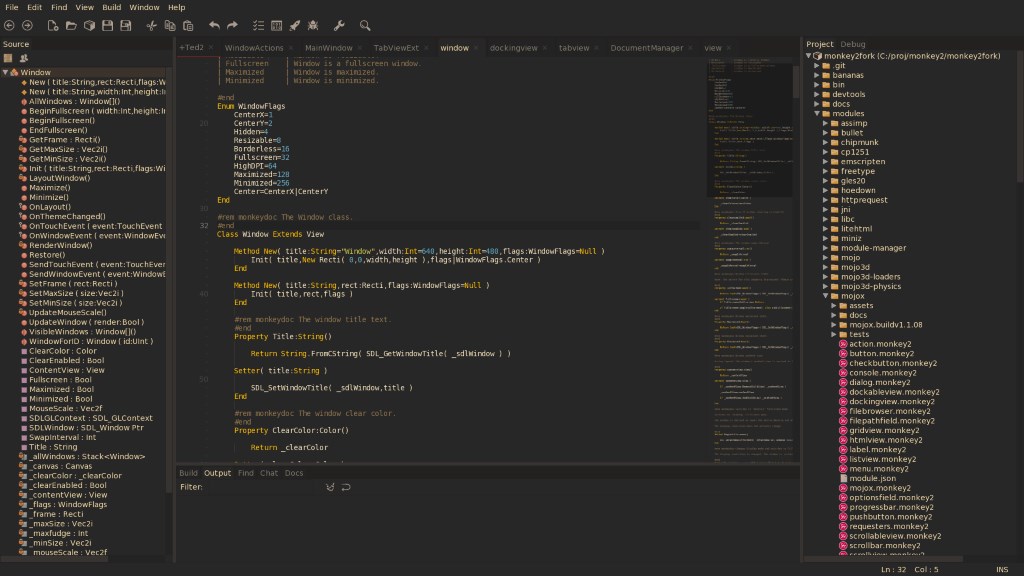Open the Build menu
This screenshot has height=576, width=1024.
[x=112, y=7]
